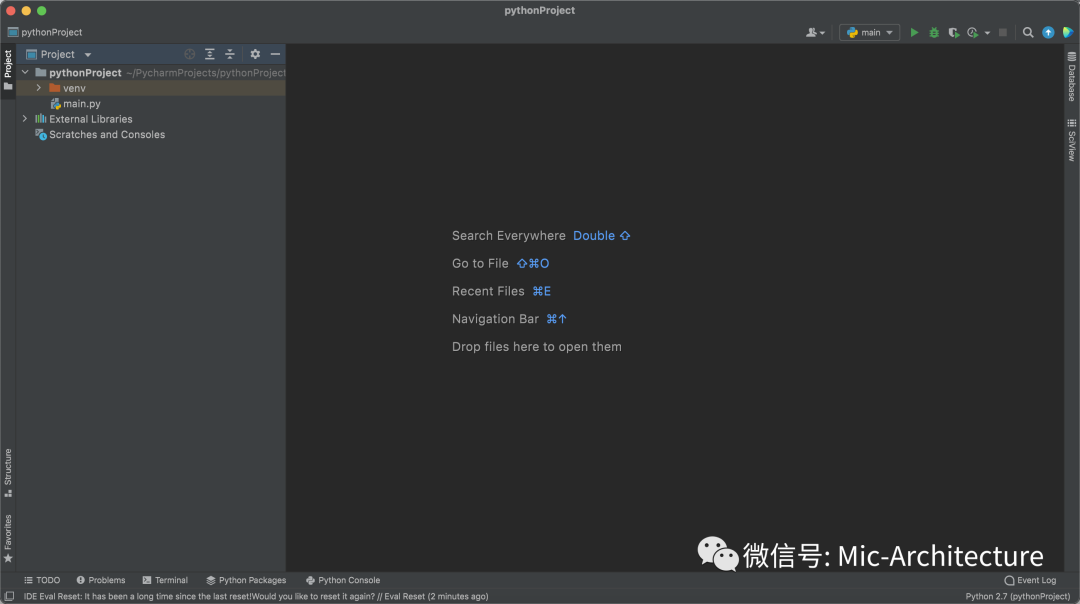Expand the venv folder
This screenshot has height=604, width=1080.
pyautogui.click(x=39, y=88)
